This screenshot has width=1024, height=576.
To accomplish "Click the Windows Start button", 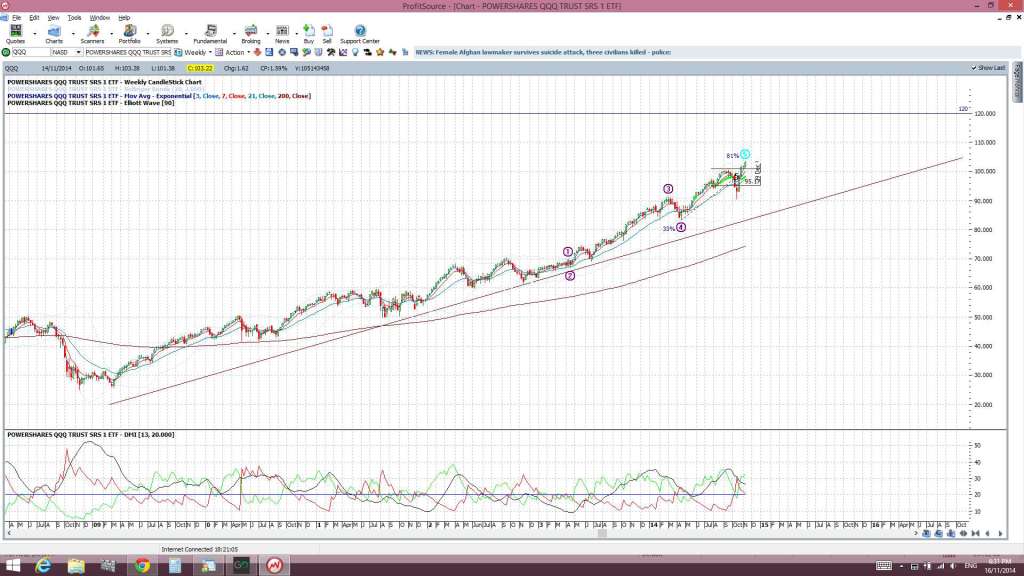I will (12, 566).
